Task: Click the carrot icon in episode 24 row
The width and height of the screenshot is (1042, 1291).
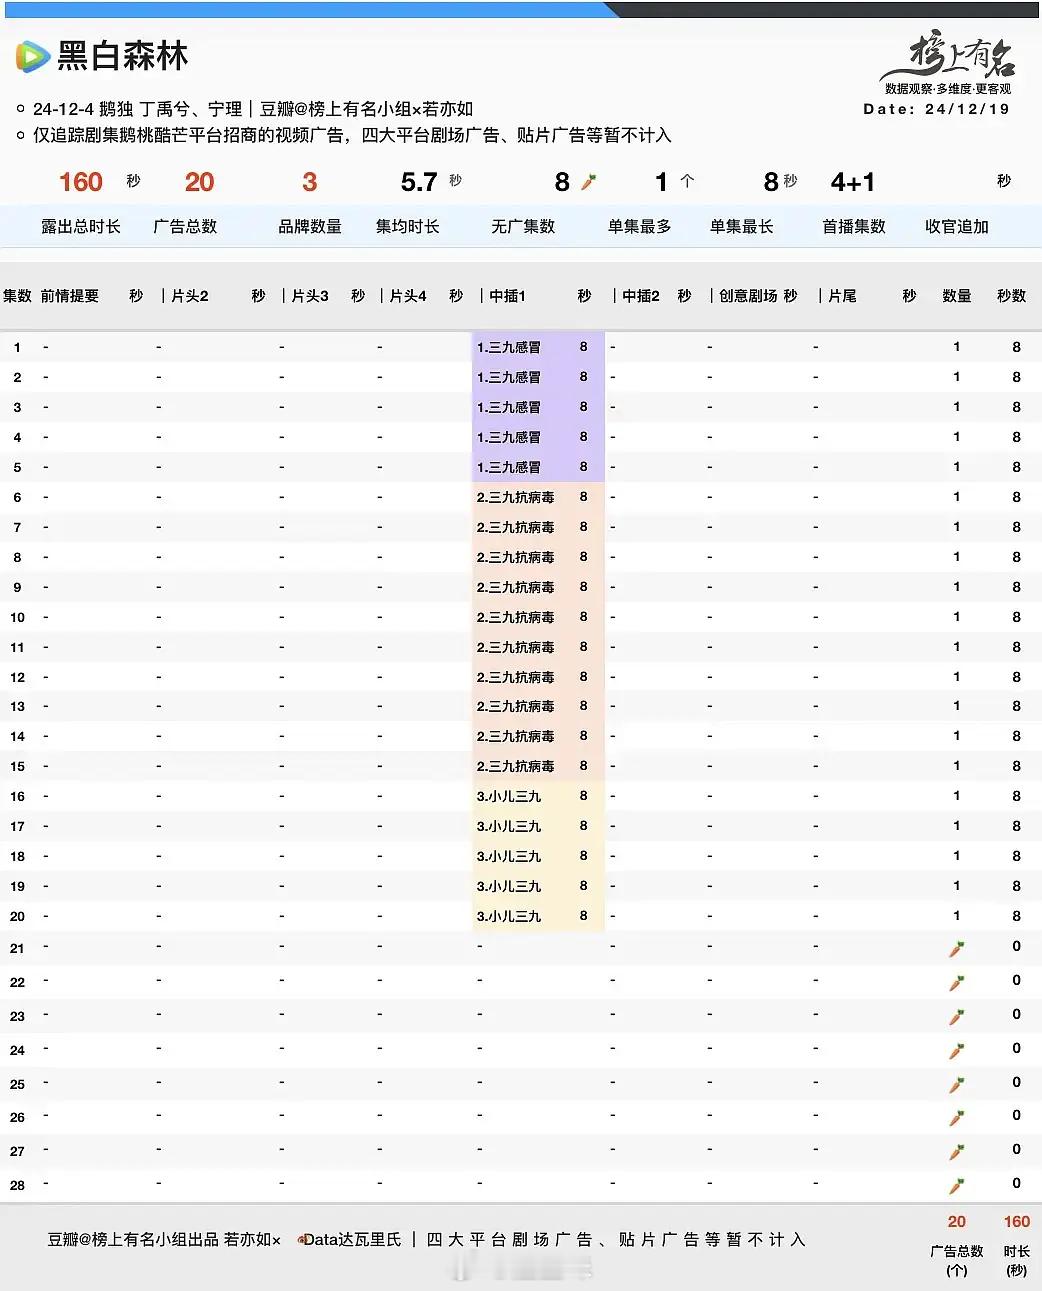Action: click(956, 1051)
